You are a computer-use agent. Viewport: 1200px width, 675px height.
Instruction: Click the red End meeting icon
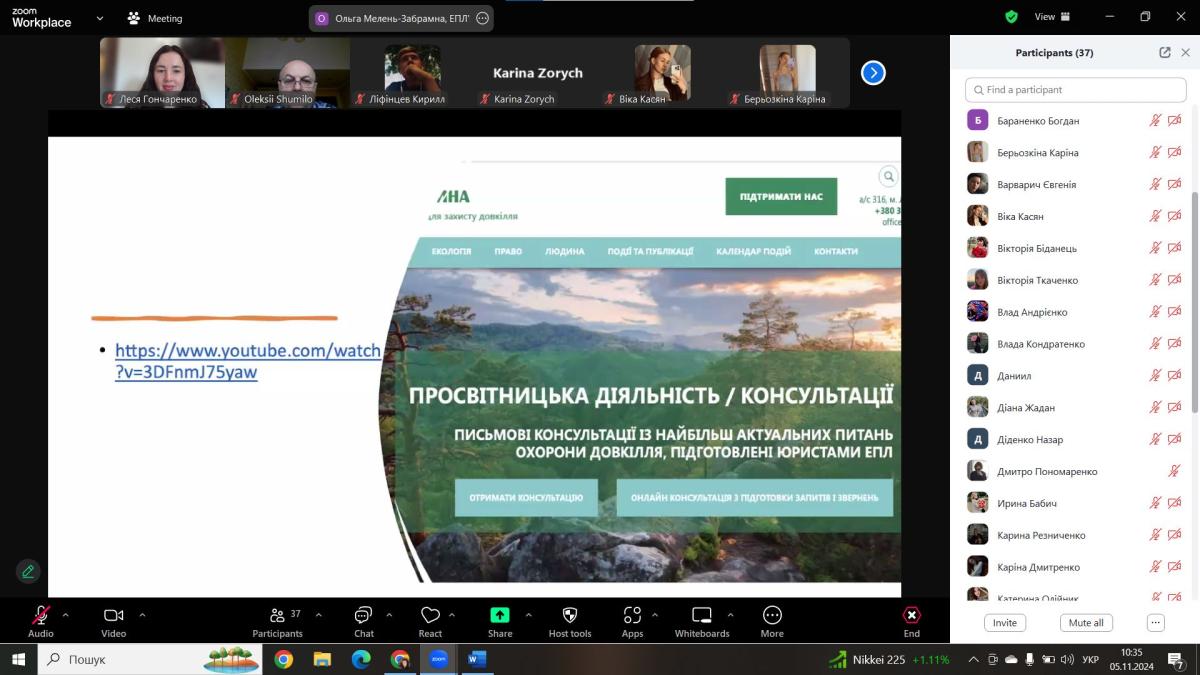912,615
